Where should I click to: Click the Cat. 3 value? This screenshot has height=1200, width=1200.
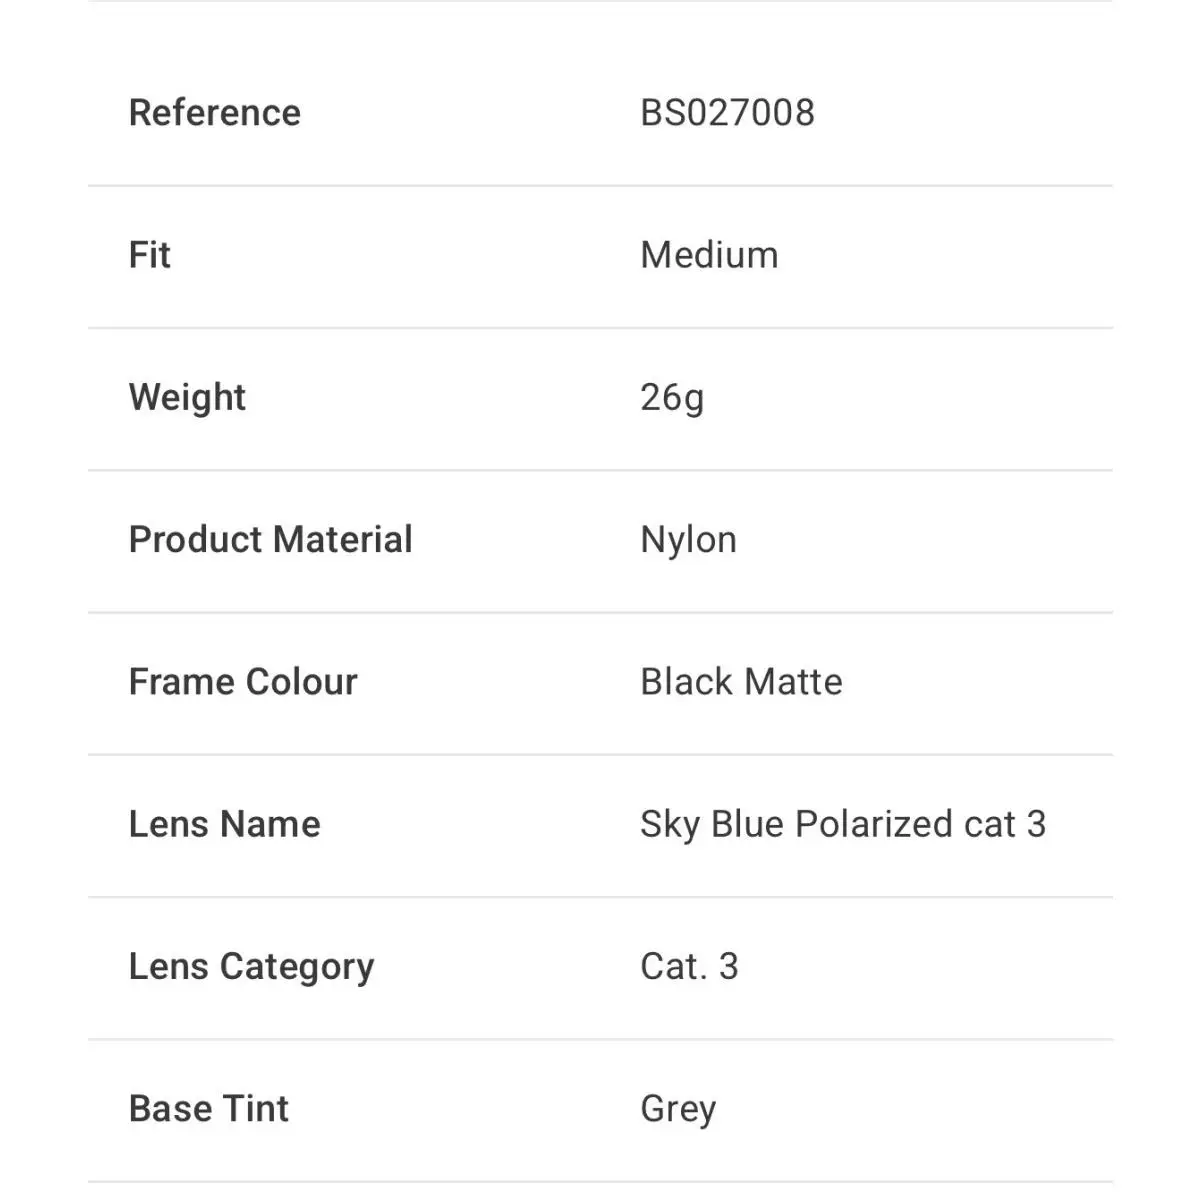click(x=689, y=967)
